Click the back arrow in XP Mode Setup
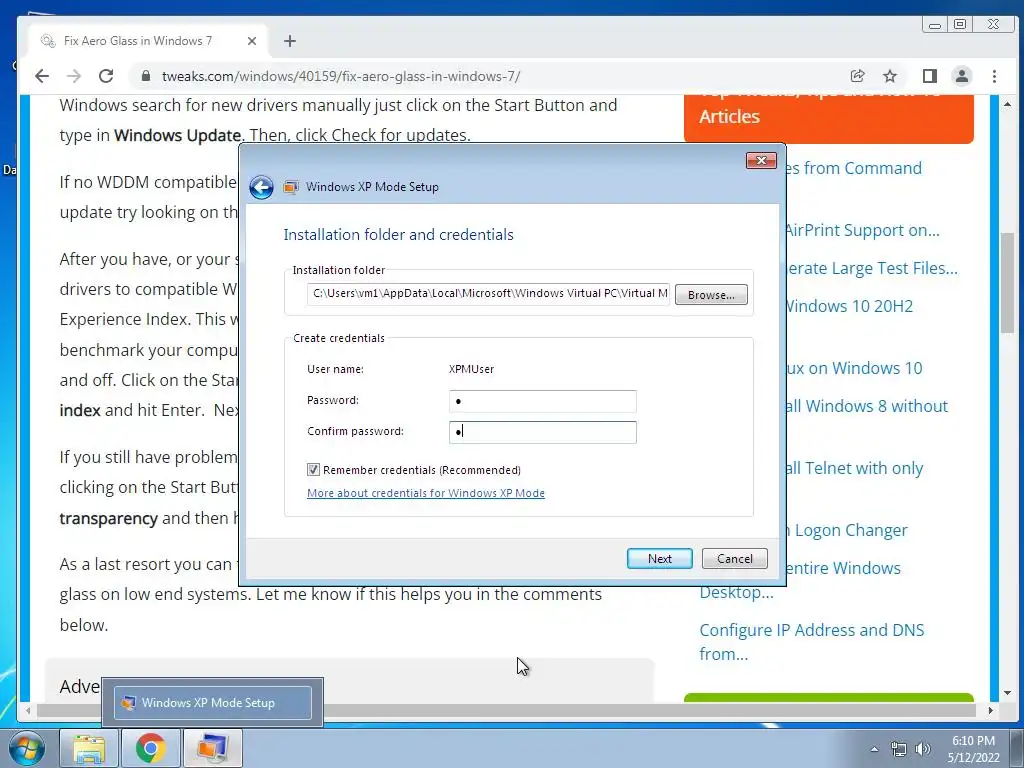This screenshot has width=1024, height=768. pos(261,187)
